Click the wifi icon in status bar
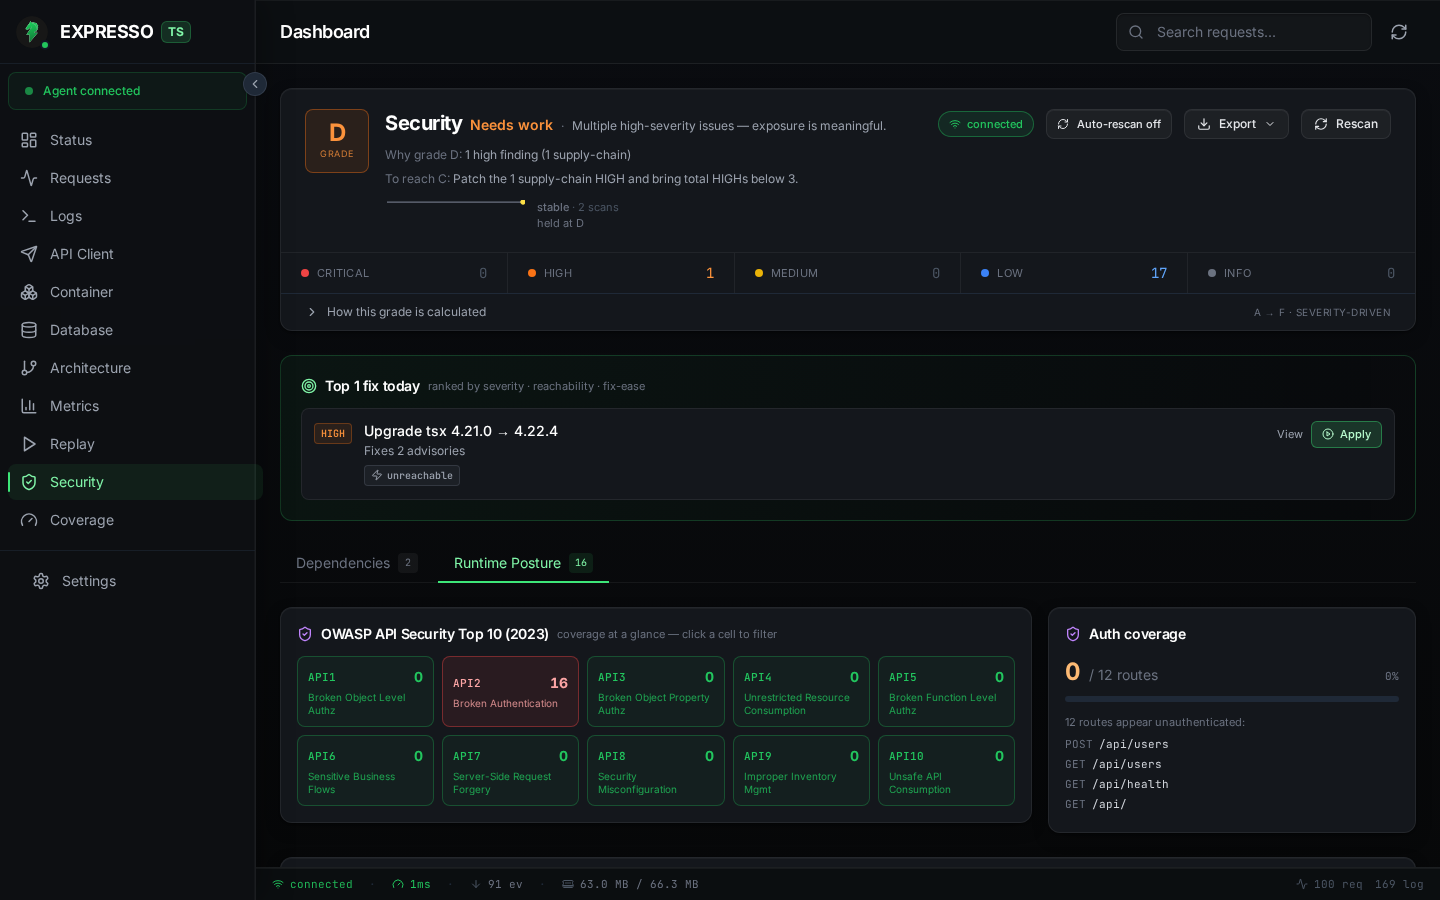This screenshot has width=1440, height=900. pyautogui.click(x=278, y=884)
